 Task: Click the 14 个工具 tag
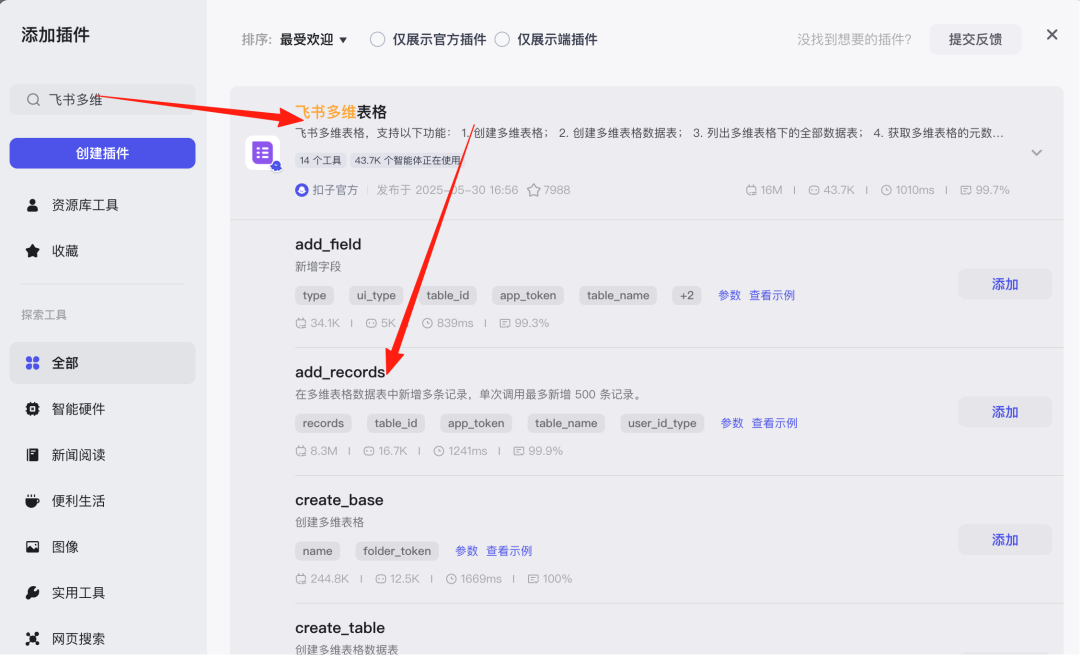(320, 160)
